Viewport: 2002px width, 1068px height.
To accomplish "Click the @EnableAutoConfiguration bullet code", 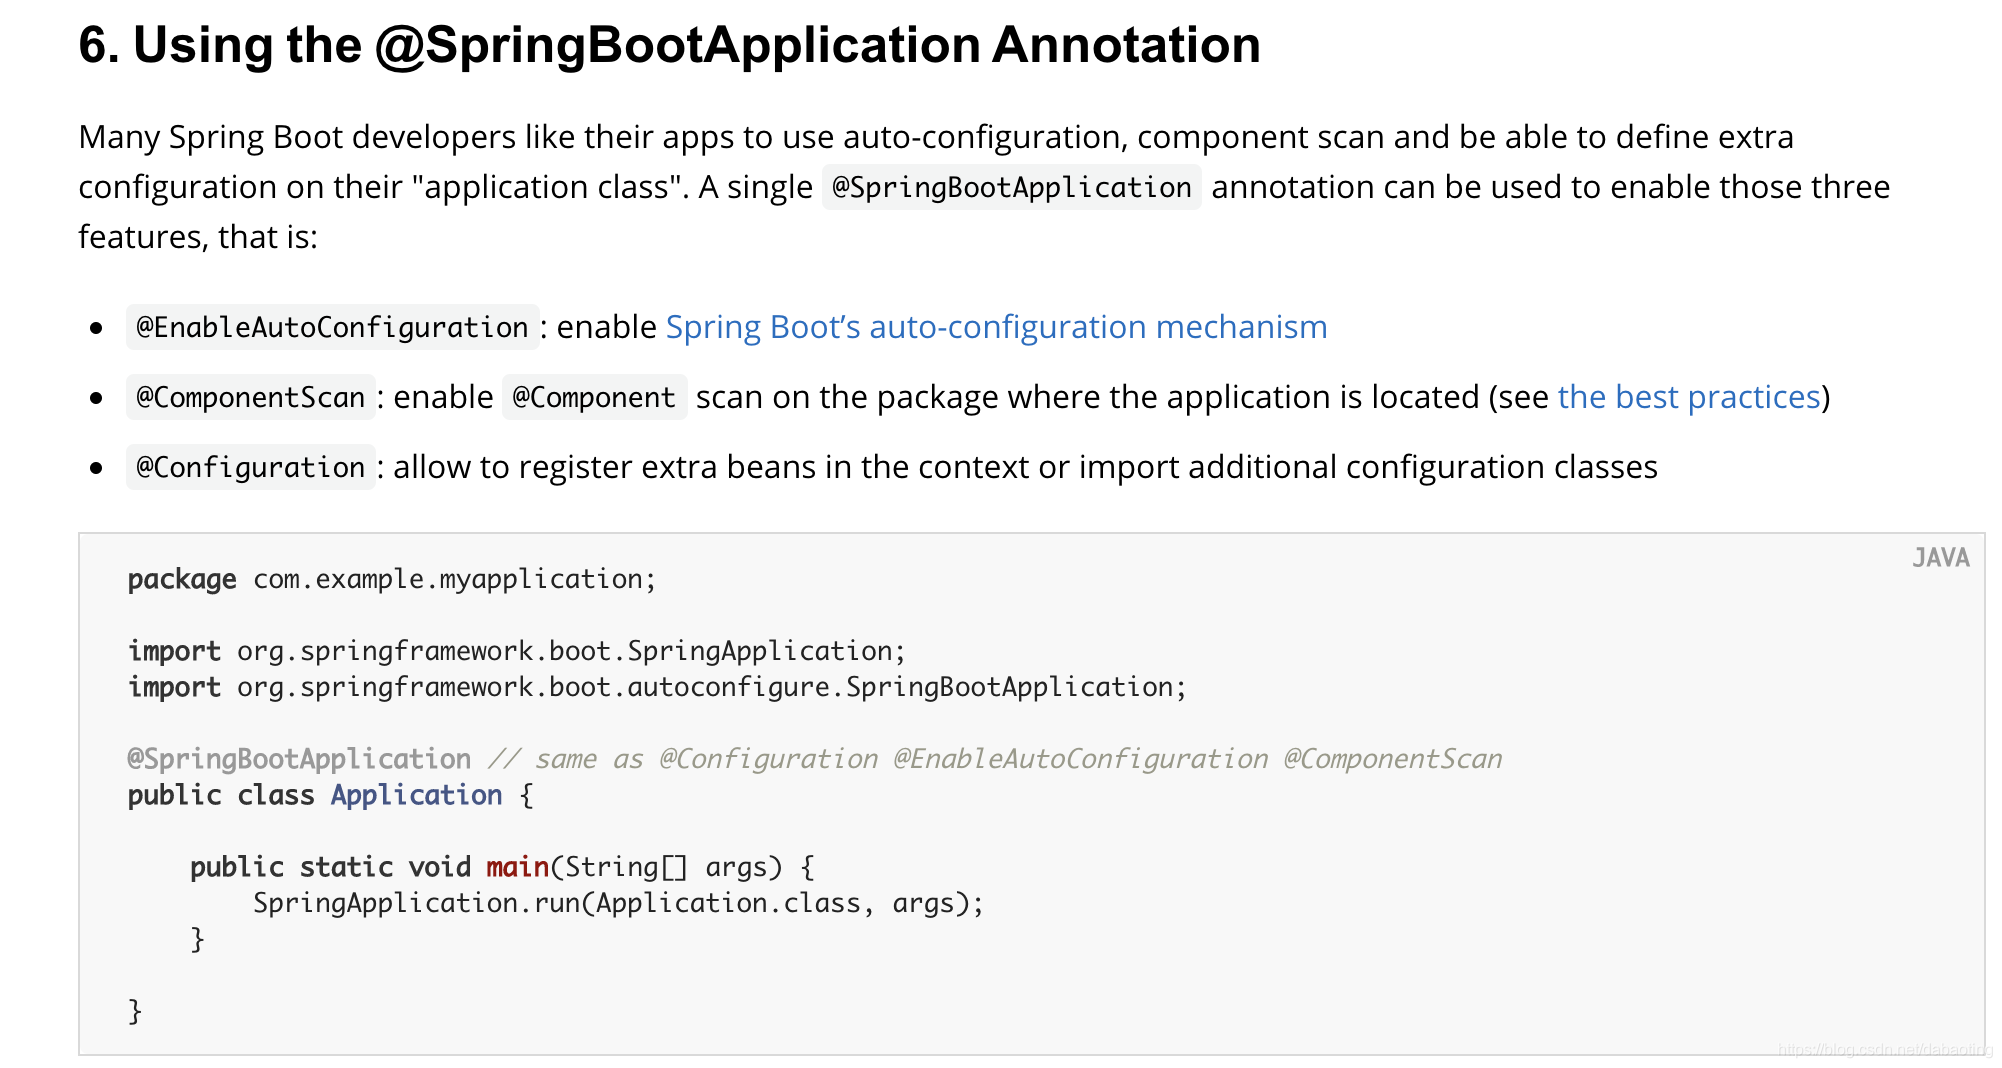I will coord(332,327).
